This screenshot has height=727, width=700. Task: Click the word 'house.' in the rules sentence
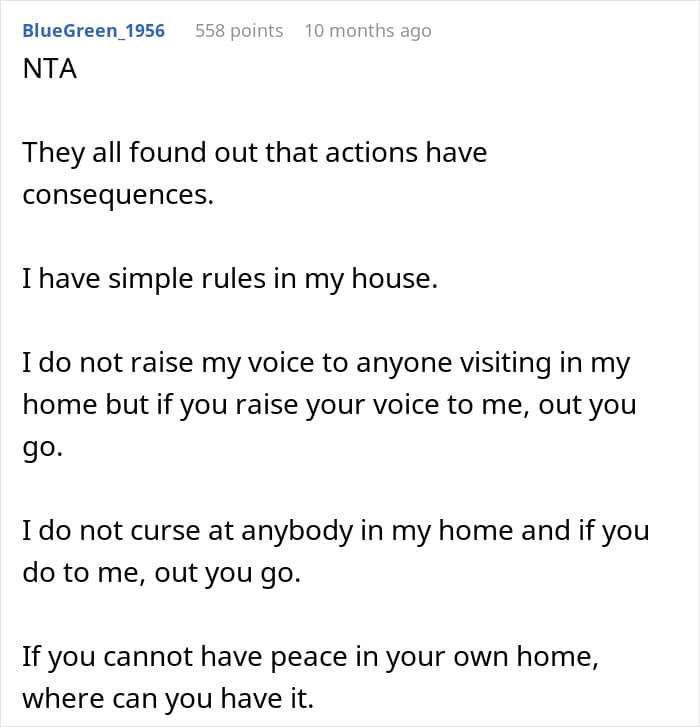[x=395, y=279]
